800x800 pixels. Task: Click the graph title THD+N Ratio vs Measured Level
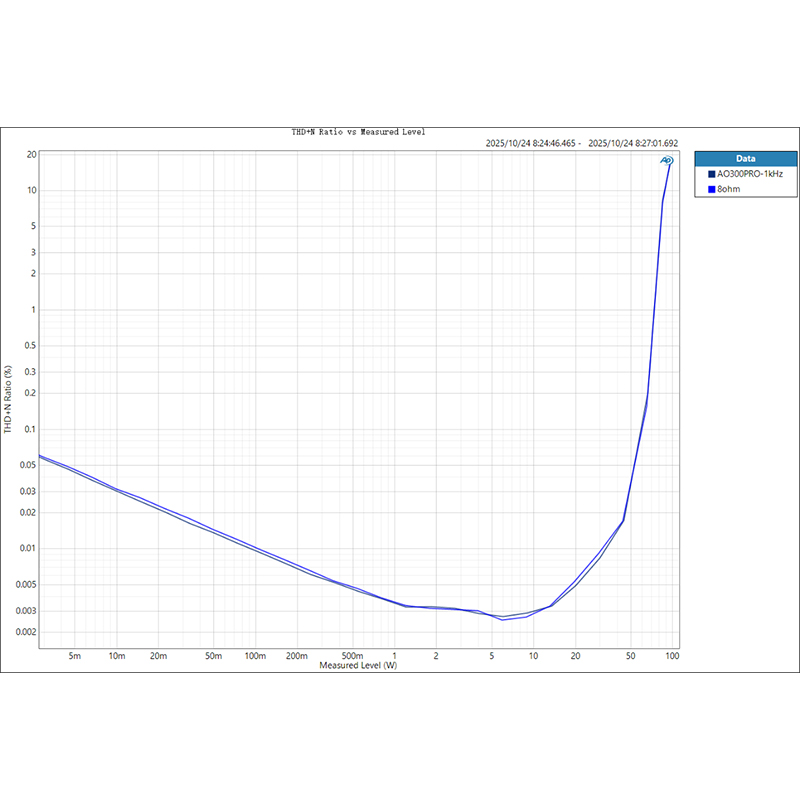(359, 132)
